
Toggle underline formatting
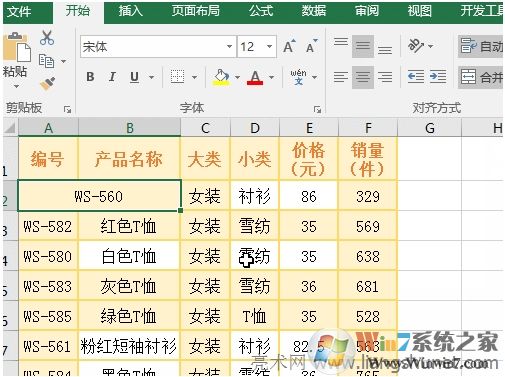134,77
